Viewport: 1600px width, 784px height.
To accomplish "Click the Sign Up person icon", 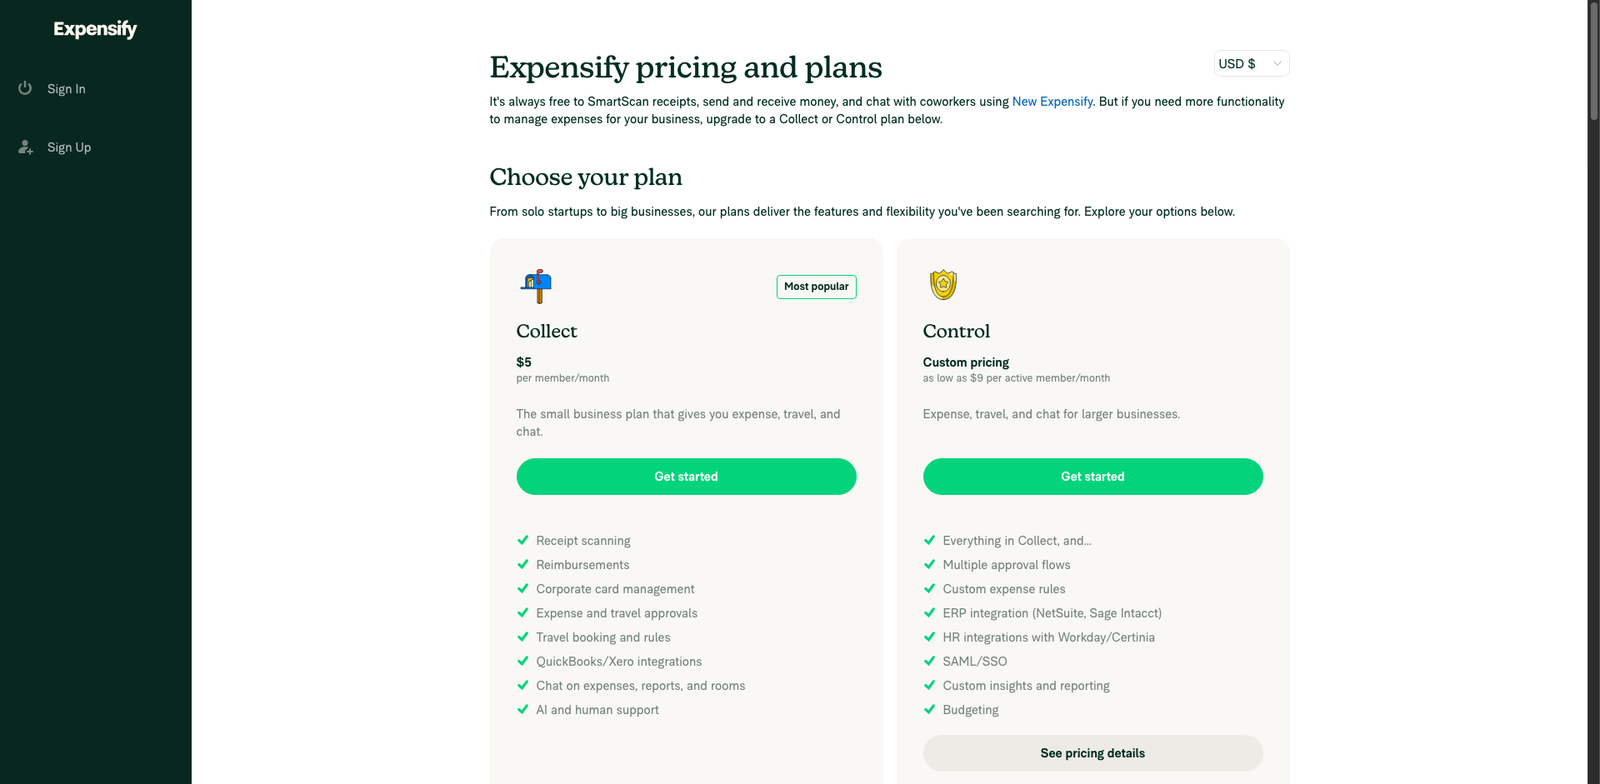I will (26, 147).
